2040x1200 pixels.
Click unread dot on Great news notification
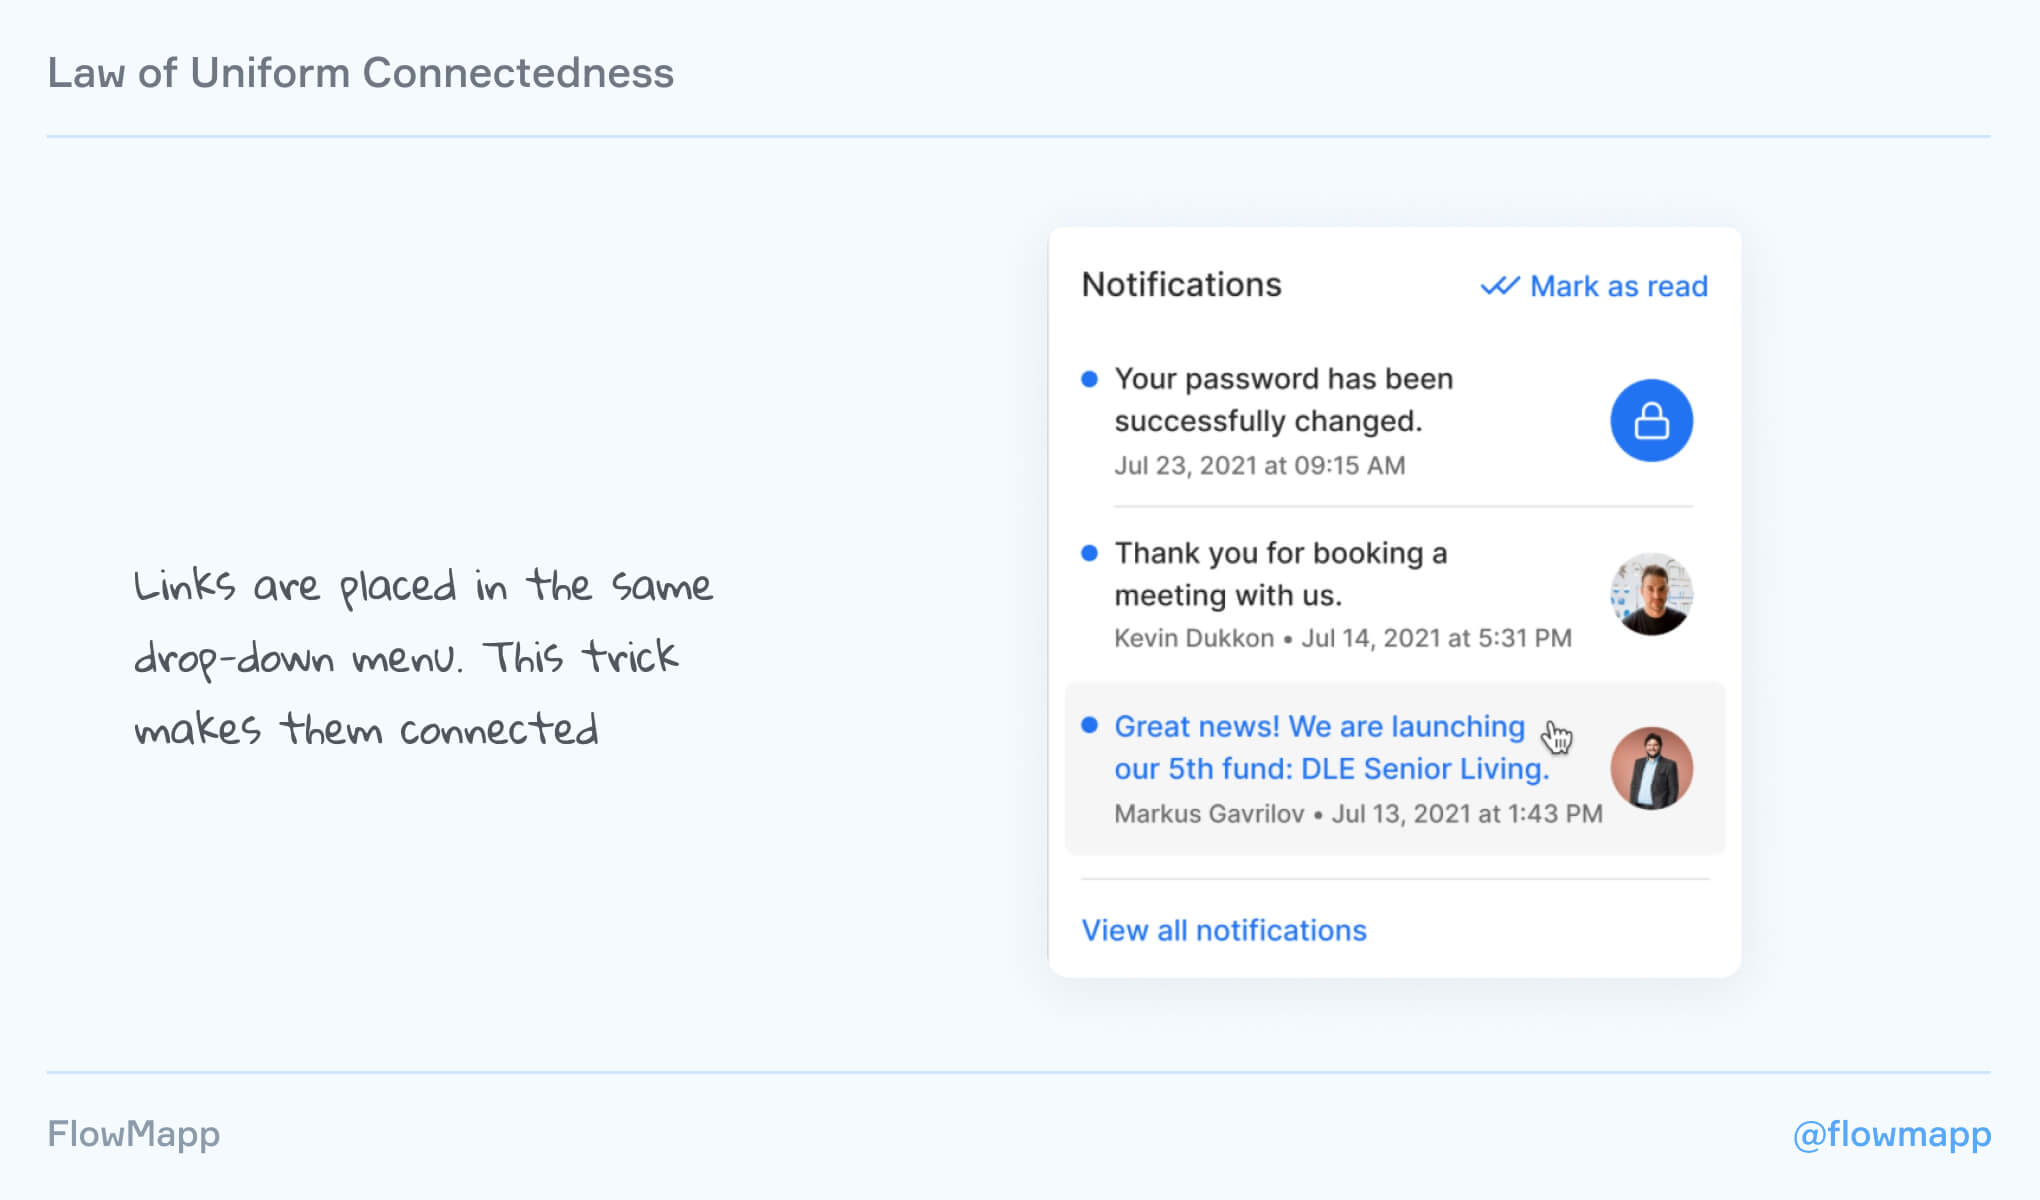1090,725
